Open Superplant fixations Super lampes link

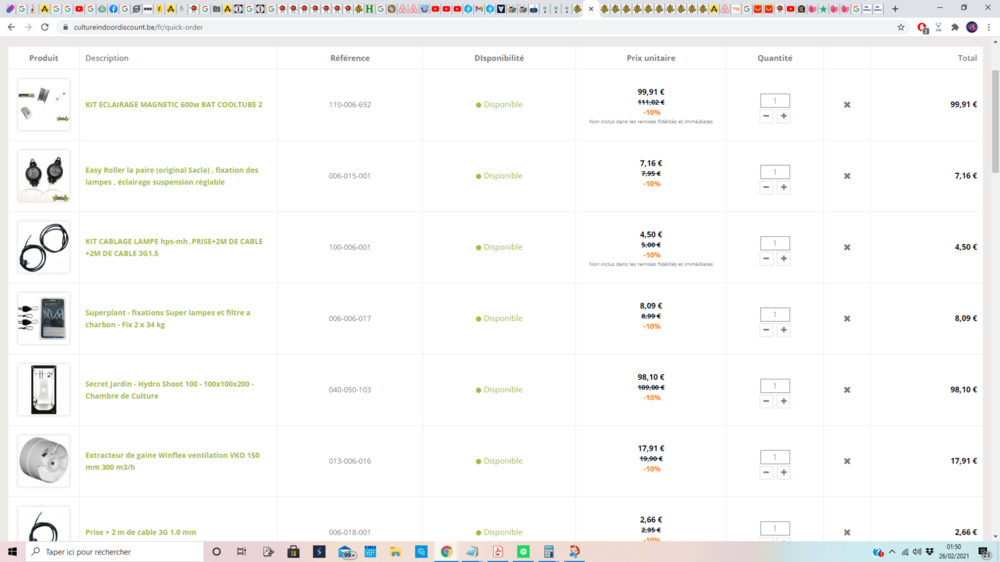[x=168, y=318]
